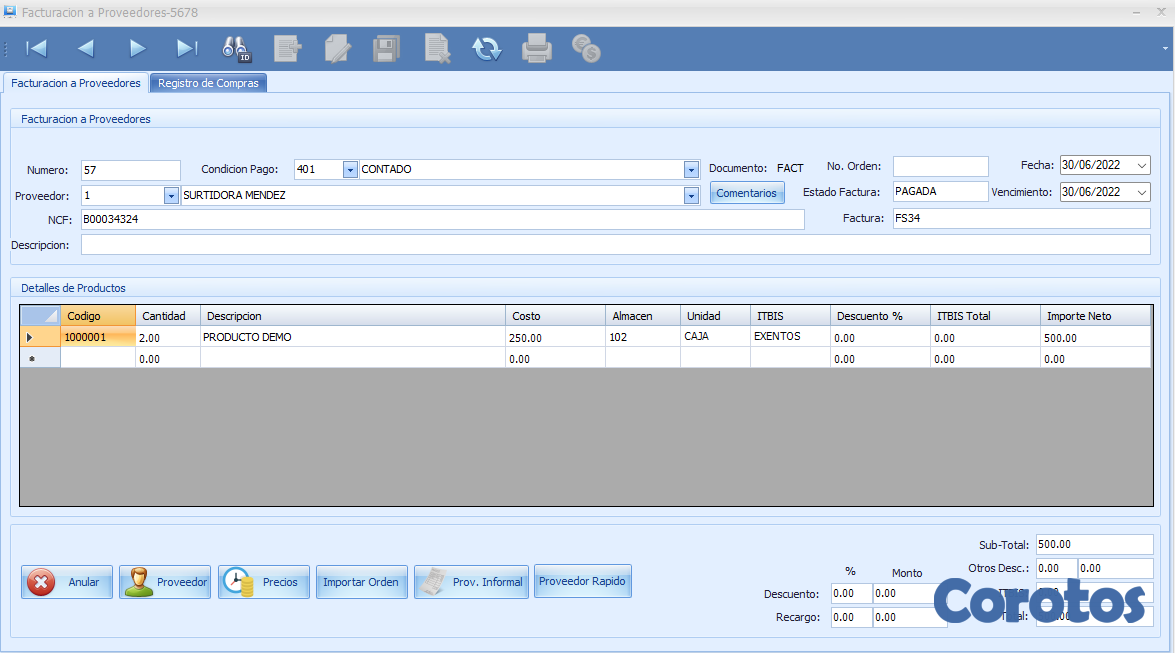Viewport: 1175px width, 653px height.
Task: Click the Anular button
Action: [x=67, y=582]
